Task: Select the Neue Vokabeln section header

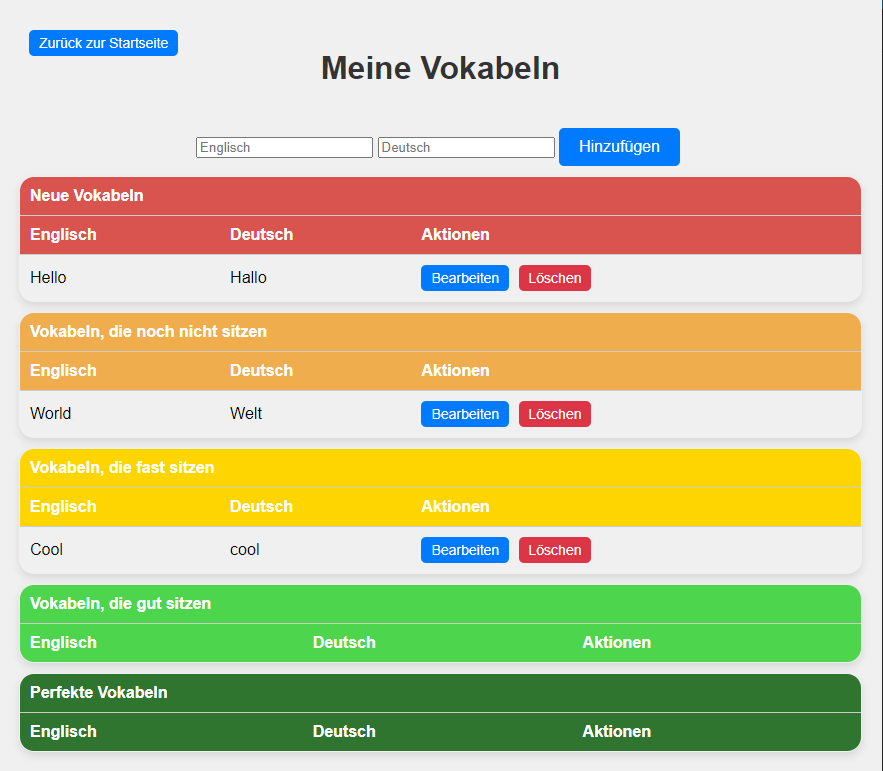Action: (87, 196)
